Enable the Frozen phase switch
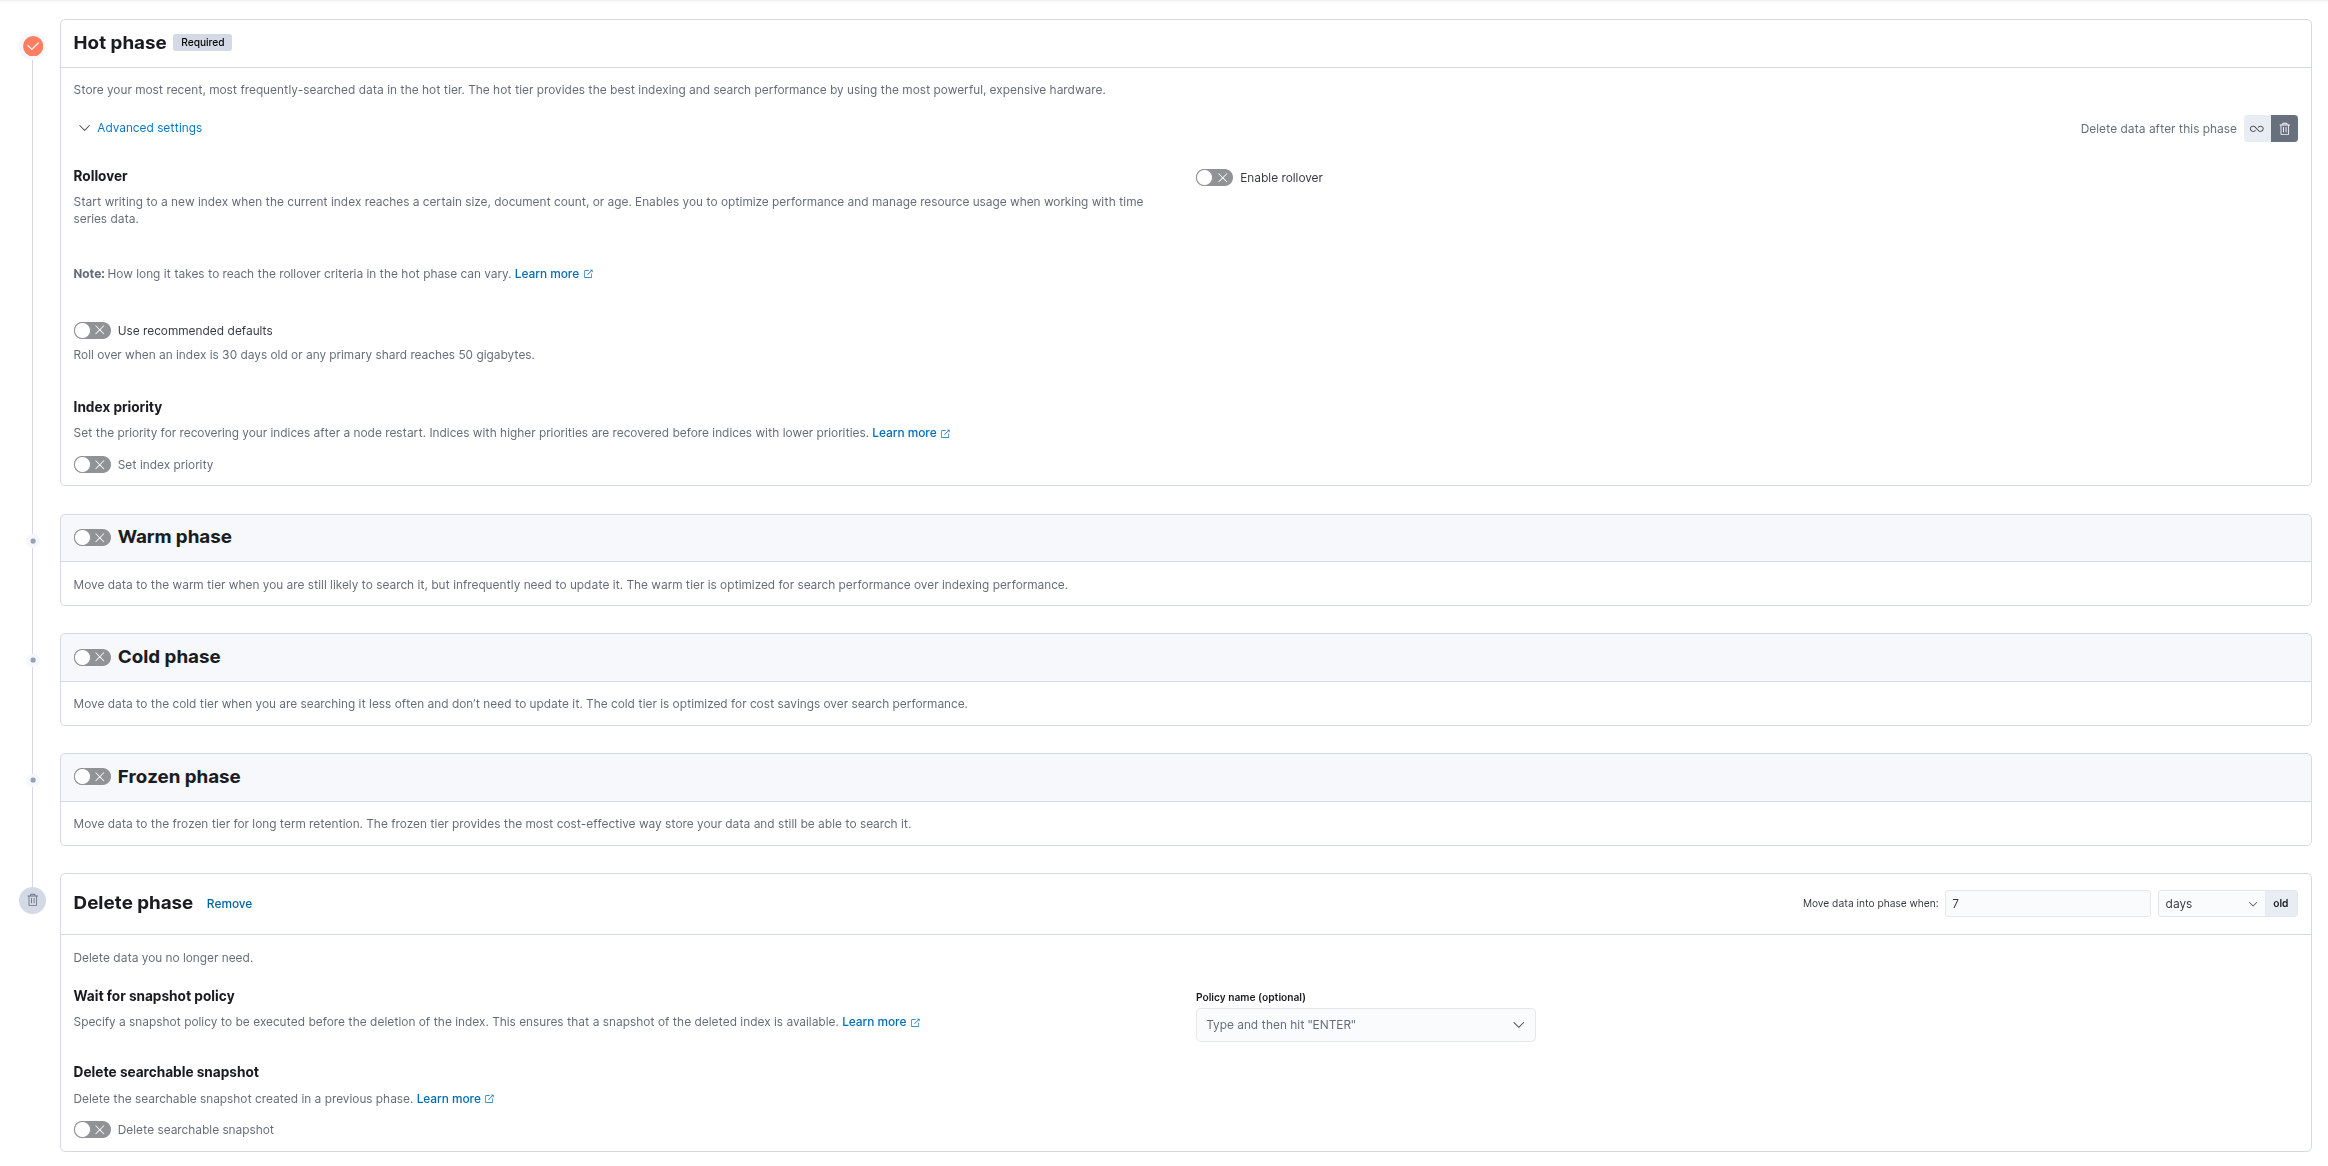 click(92, 777)
